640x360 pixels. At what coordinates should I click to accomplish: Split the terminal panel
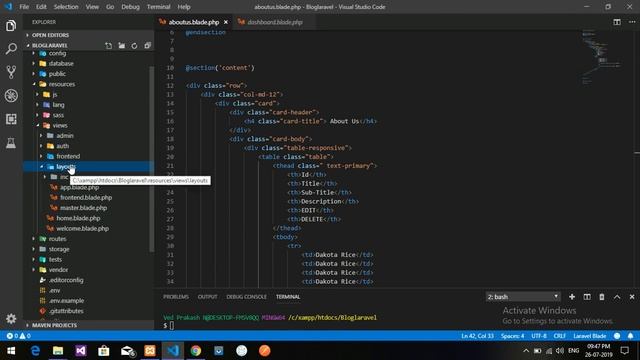tap(587, 297)
